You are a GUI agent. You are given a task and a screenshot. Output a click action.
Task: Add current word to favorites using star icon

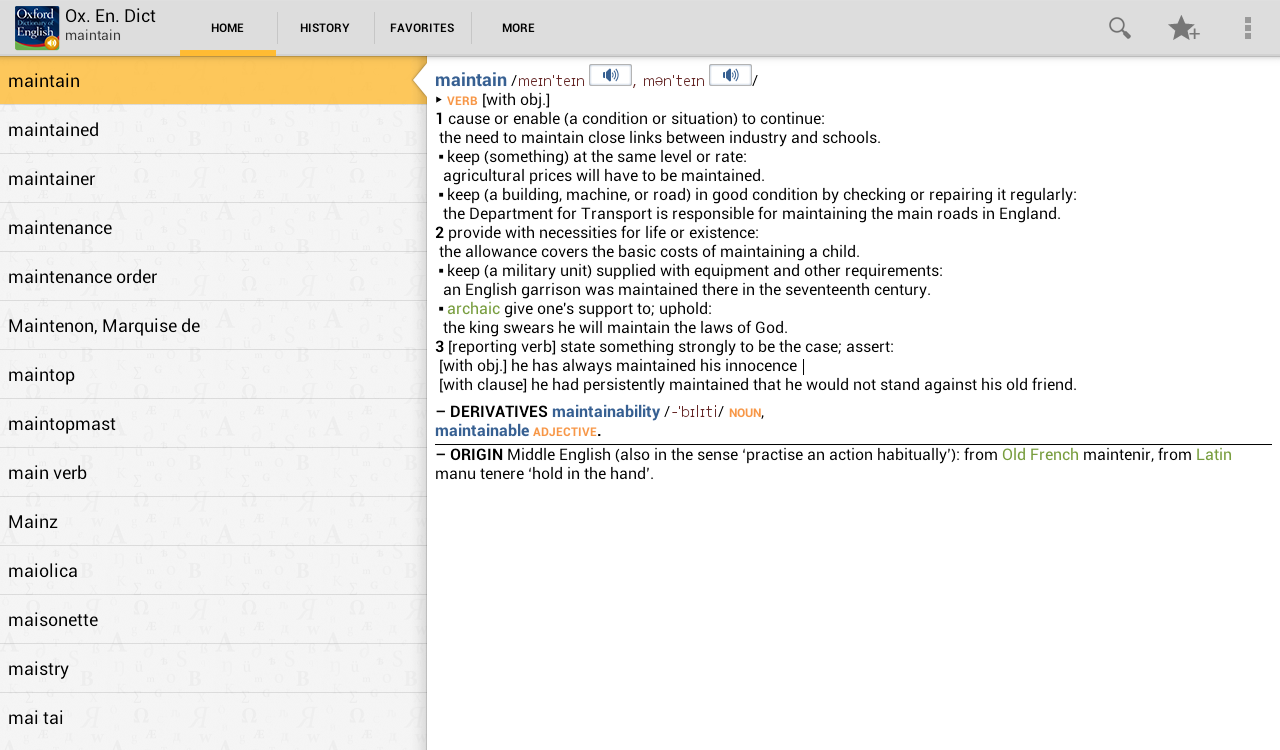pos(1182,27)
